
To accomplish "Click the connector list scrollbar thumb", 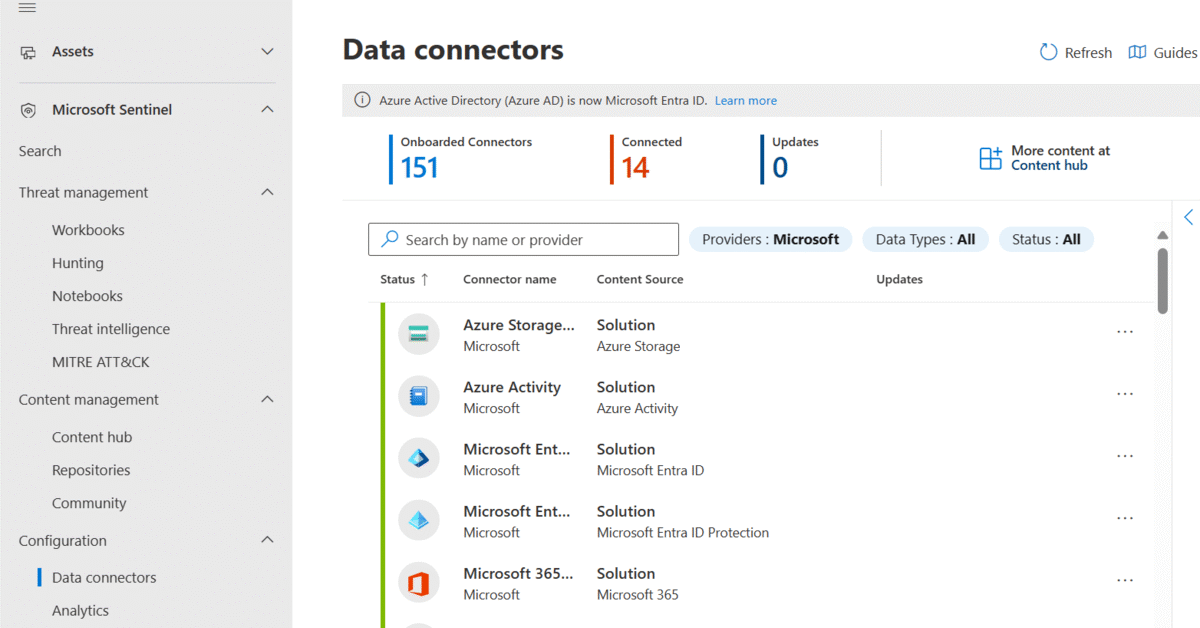I will 1163,281.
